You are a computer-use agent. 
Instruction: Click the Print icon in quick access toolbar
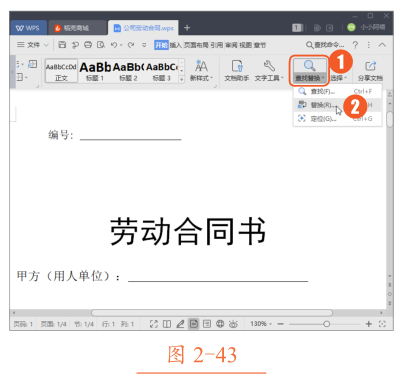pos(88,45)
